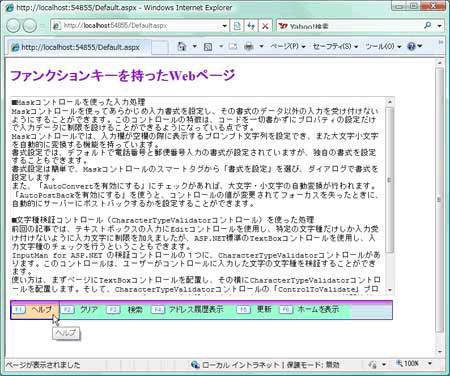Click the text area scroll up arrow
Image resolution: width=450 pixels, height=376 pixels.
390,101
